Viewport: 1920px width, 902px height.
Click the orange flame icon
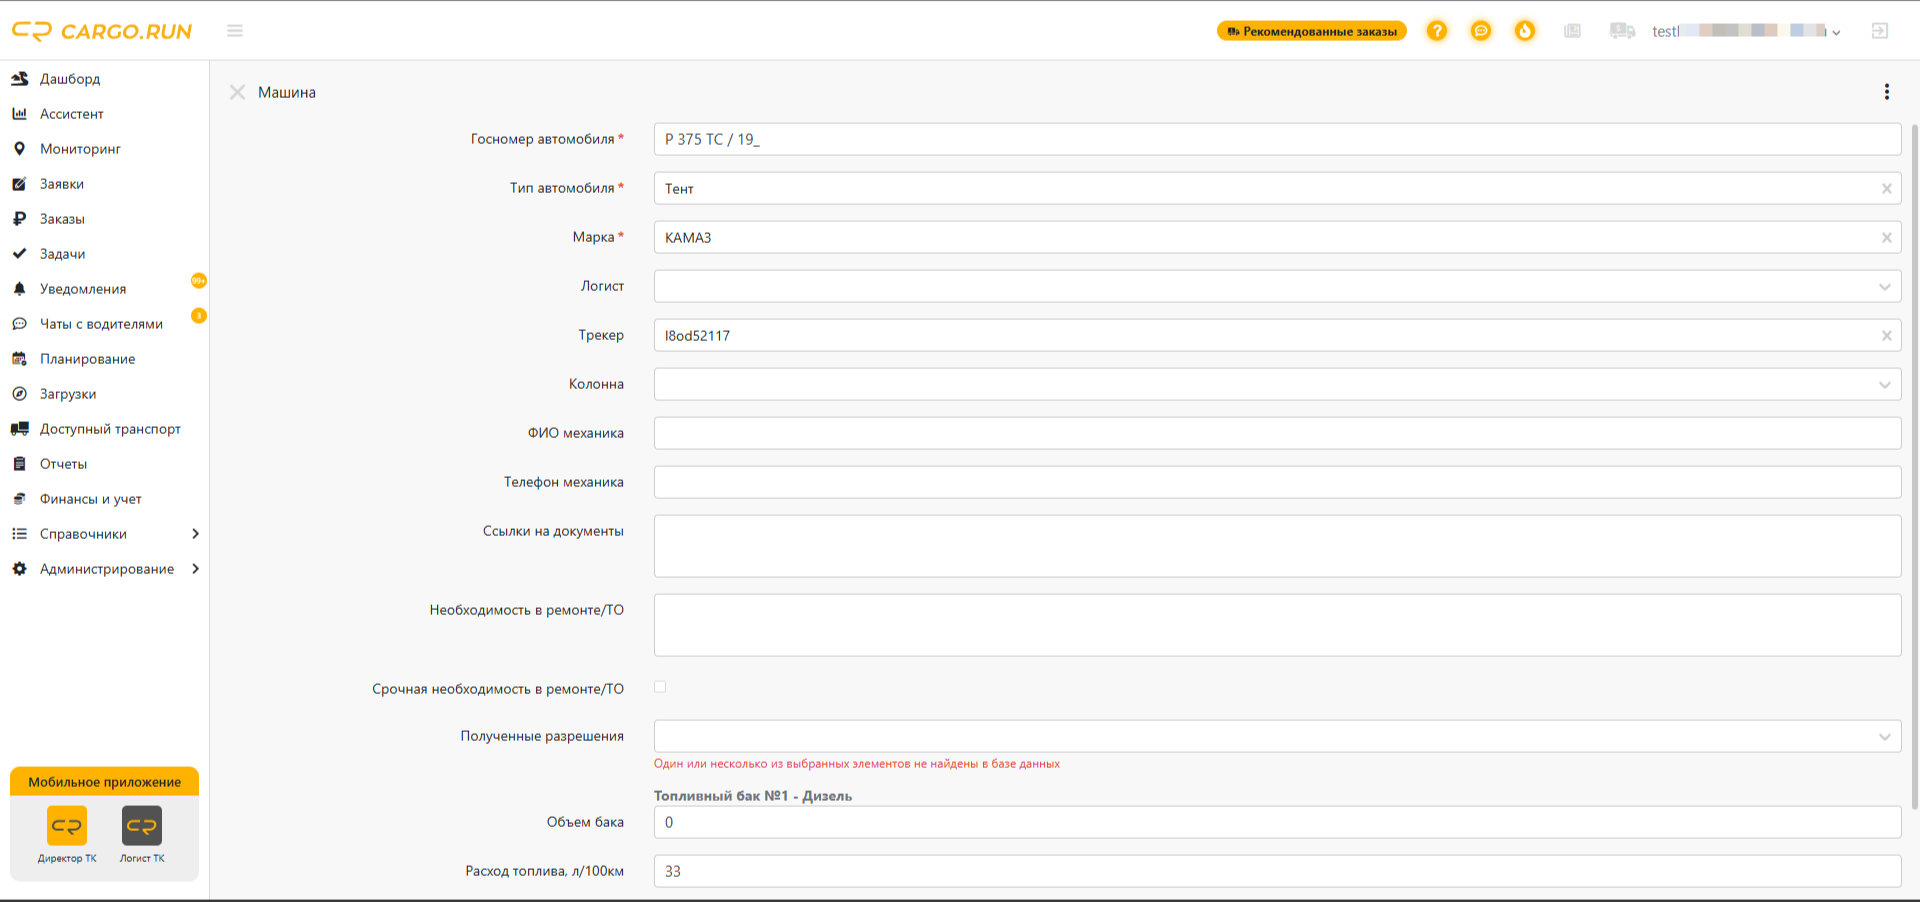[x=1525, y=31]
